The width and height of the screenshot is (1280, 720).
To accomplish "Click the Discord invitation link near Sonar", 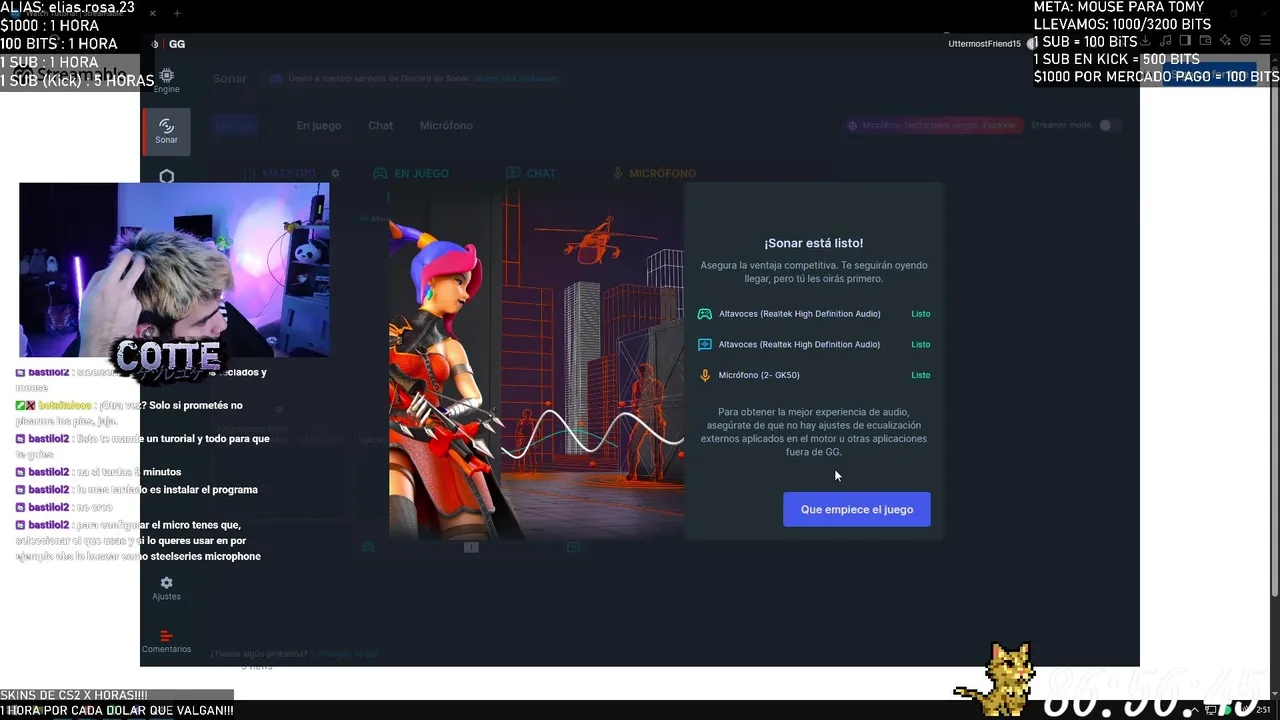I will pyautogui.click(x=516, y=78).
